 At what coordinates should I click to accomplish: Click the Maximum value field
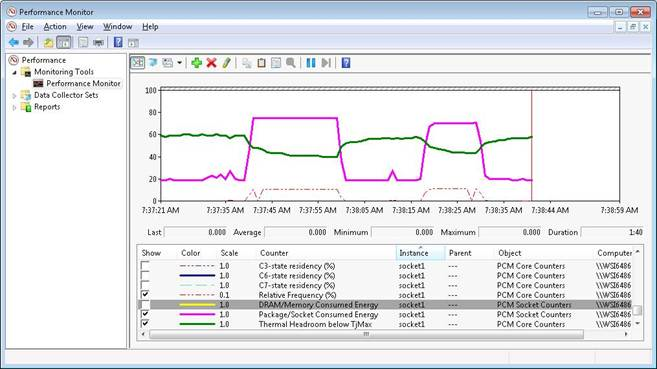(x=510, y=232)
